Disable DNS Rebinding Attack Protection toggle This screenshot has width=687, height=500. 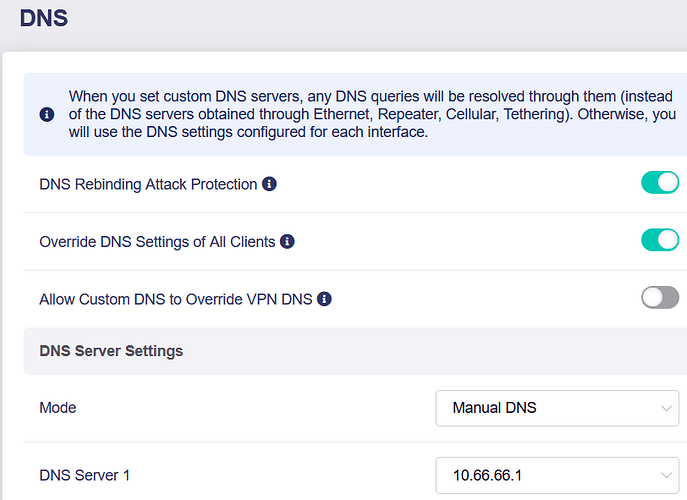(x=660, y=182)
